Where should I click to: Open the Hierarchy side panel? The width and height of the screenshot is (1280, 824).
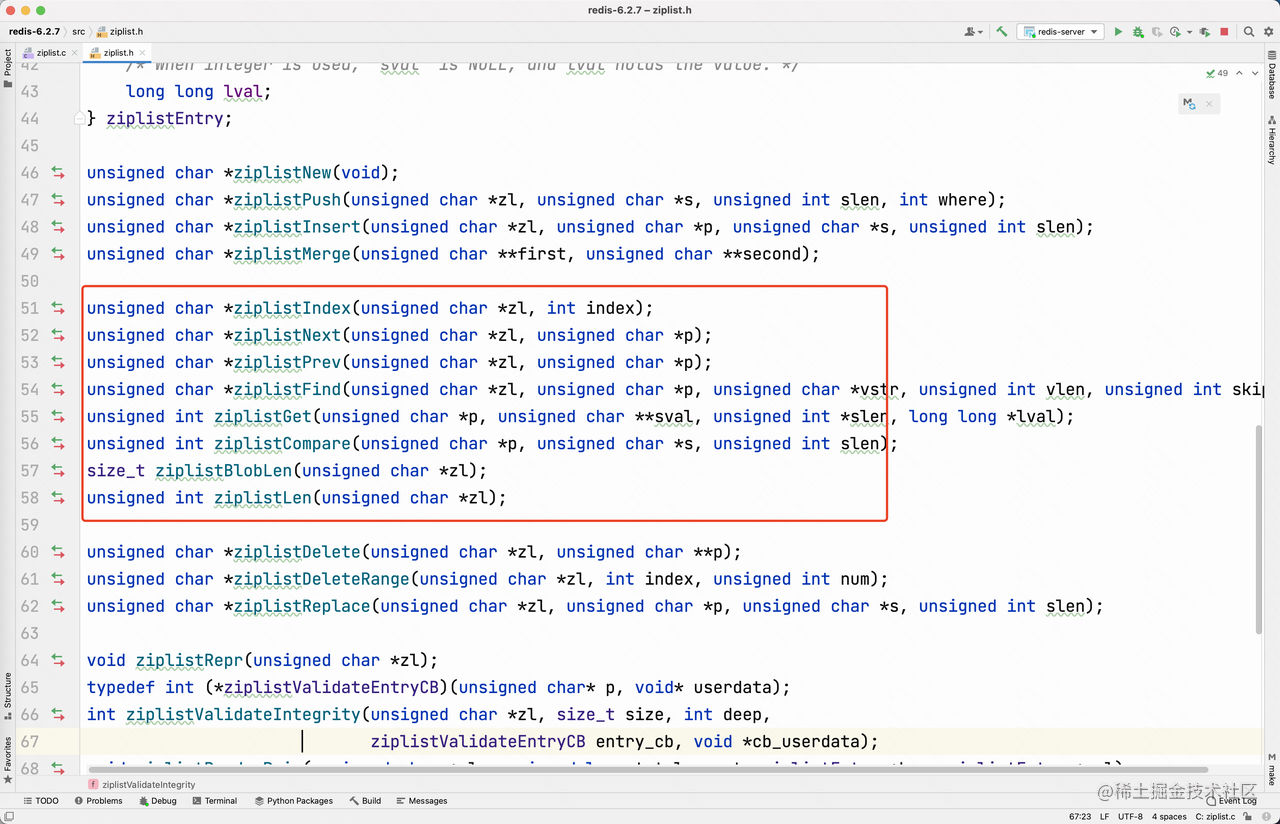point(1272,141)
